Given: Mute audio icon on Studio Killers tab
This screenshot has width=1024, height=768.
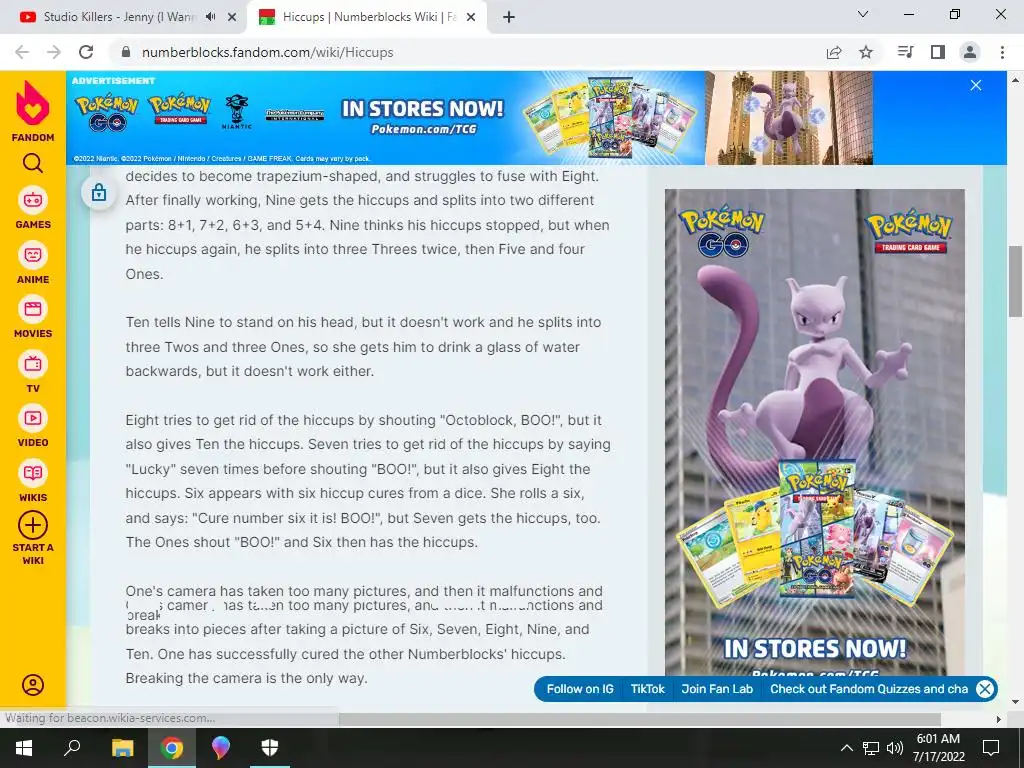Looking at the screenshot, I should coord(210,17).
